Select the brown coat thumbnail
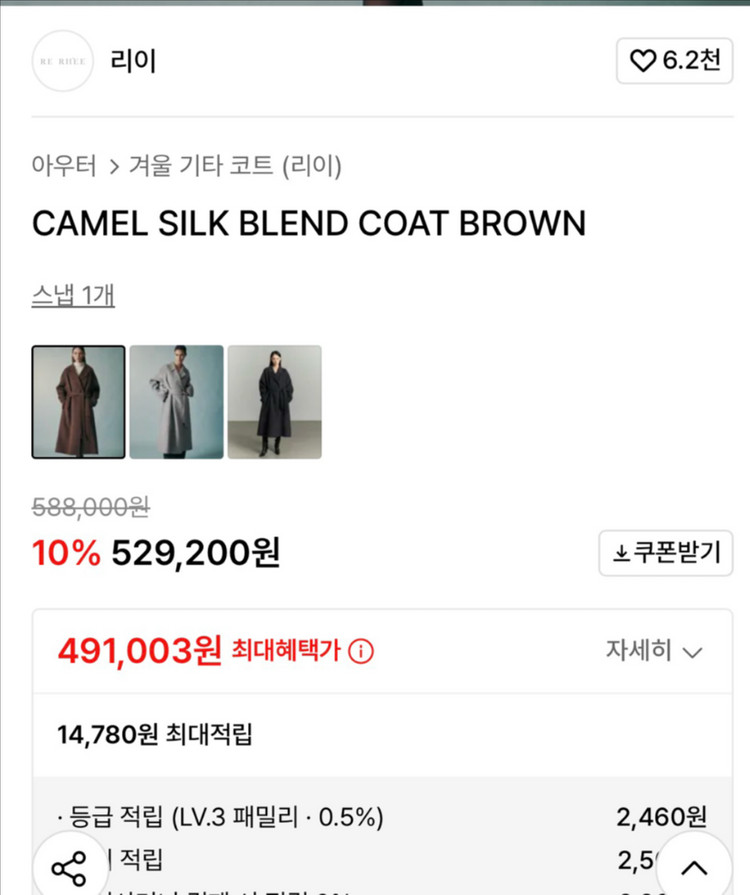This screenshot has width=750, height=895. (x=79, y=402)
